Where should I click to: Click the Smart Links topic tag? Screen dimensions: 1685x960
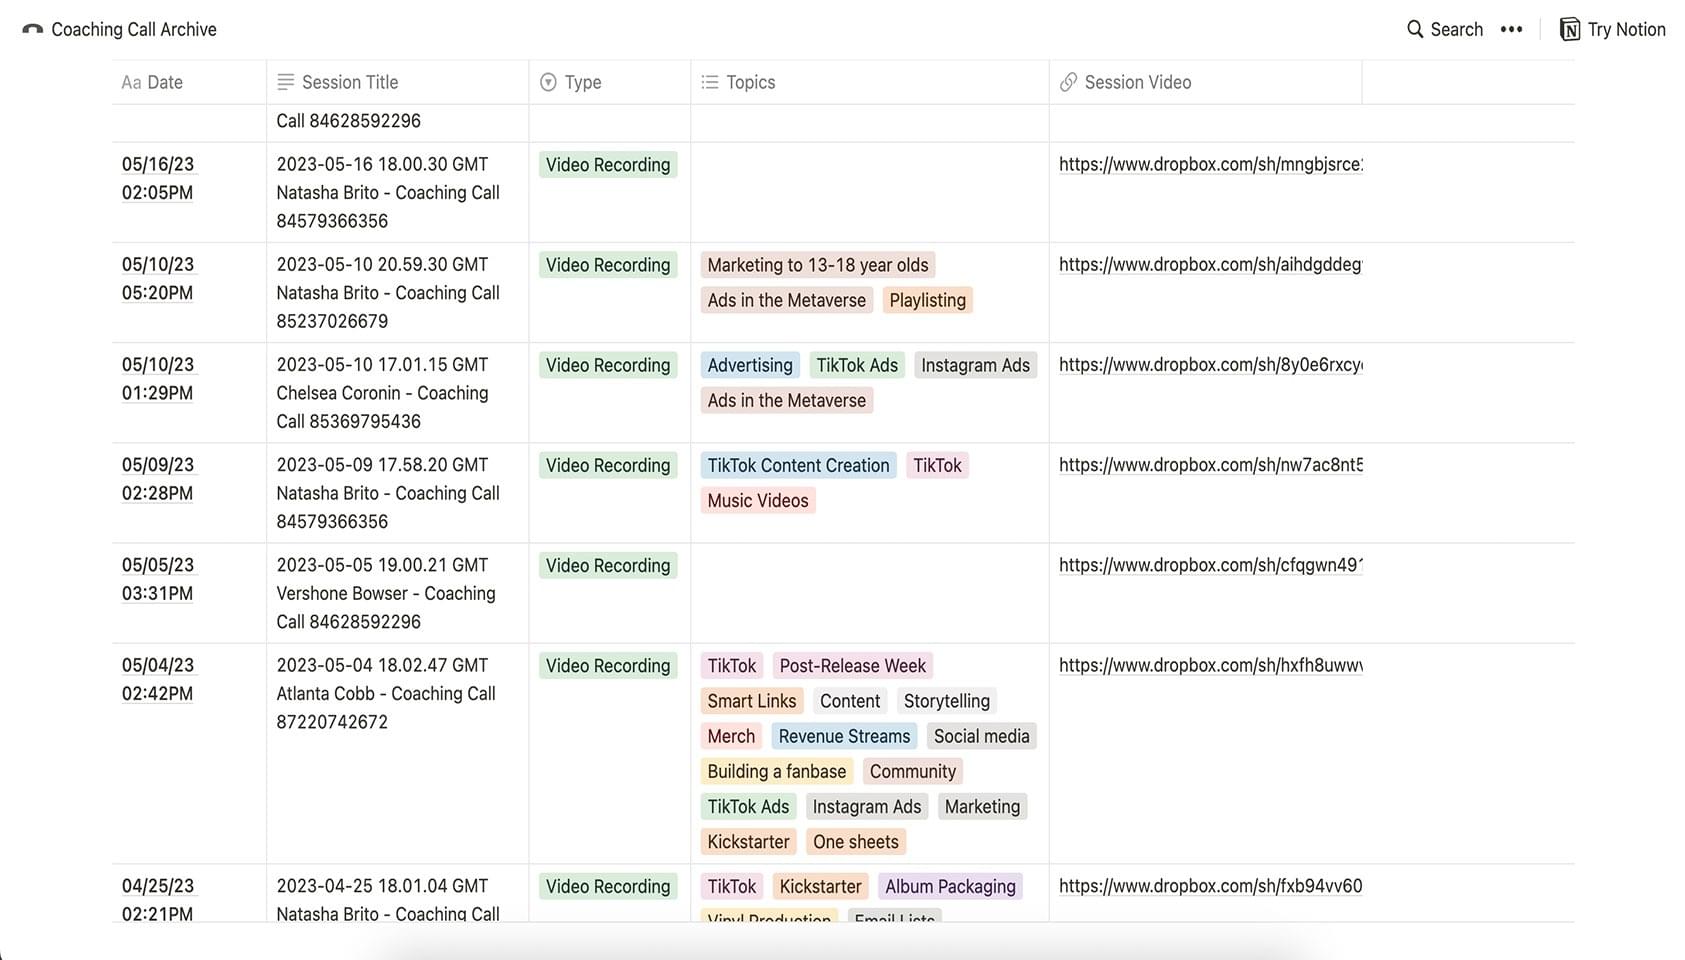coord(752,701)
